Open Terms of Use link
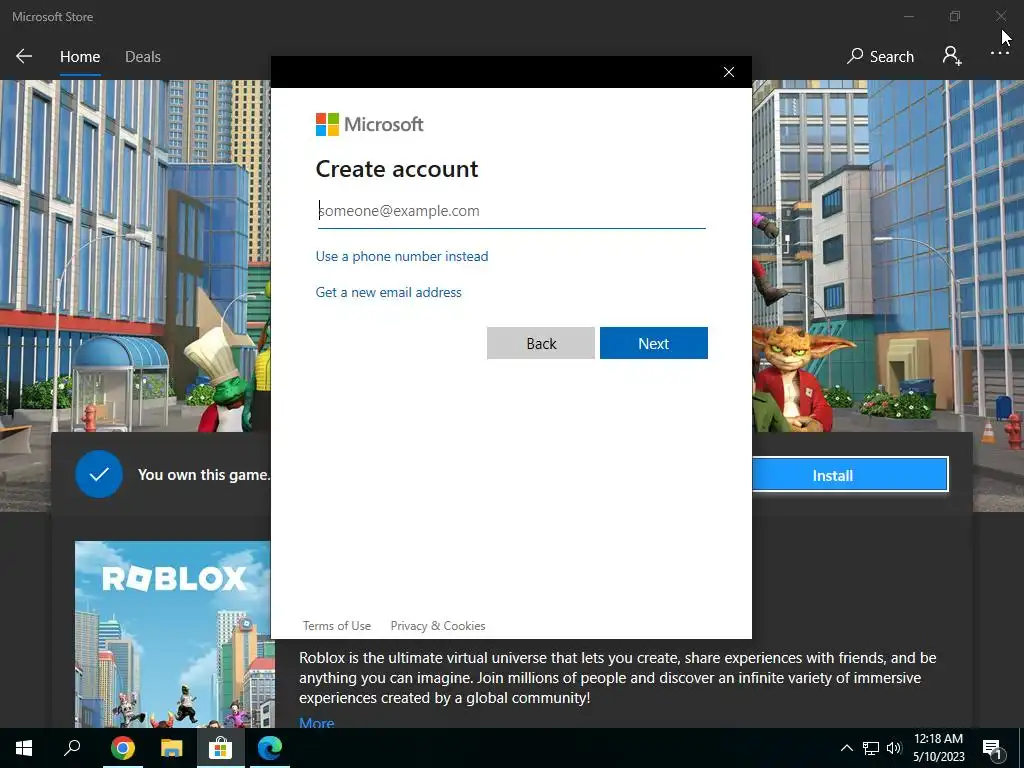 coord(336,626)
